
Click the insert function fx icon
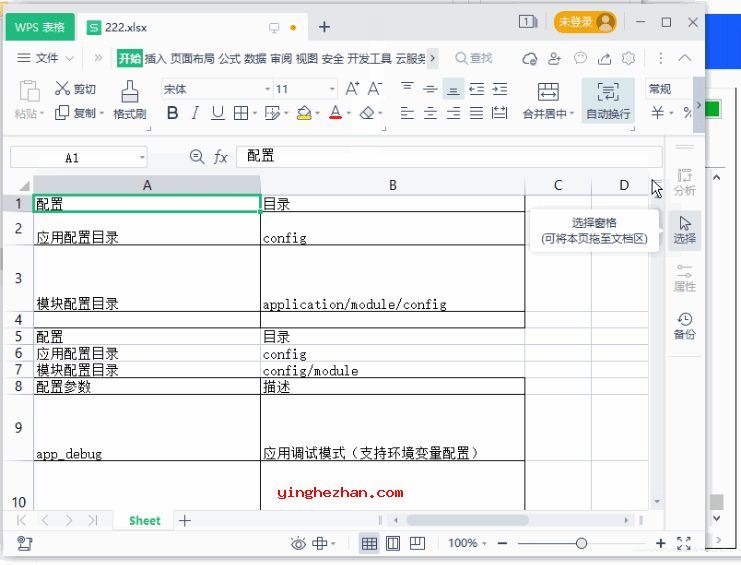pyautogui.click(x=221, y=156)
